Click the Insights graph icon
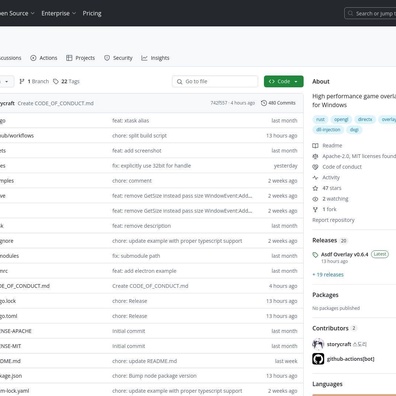396x396 pixels. (144, 58)
